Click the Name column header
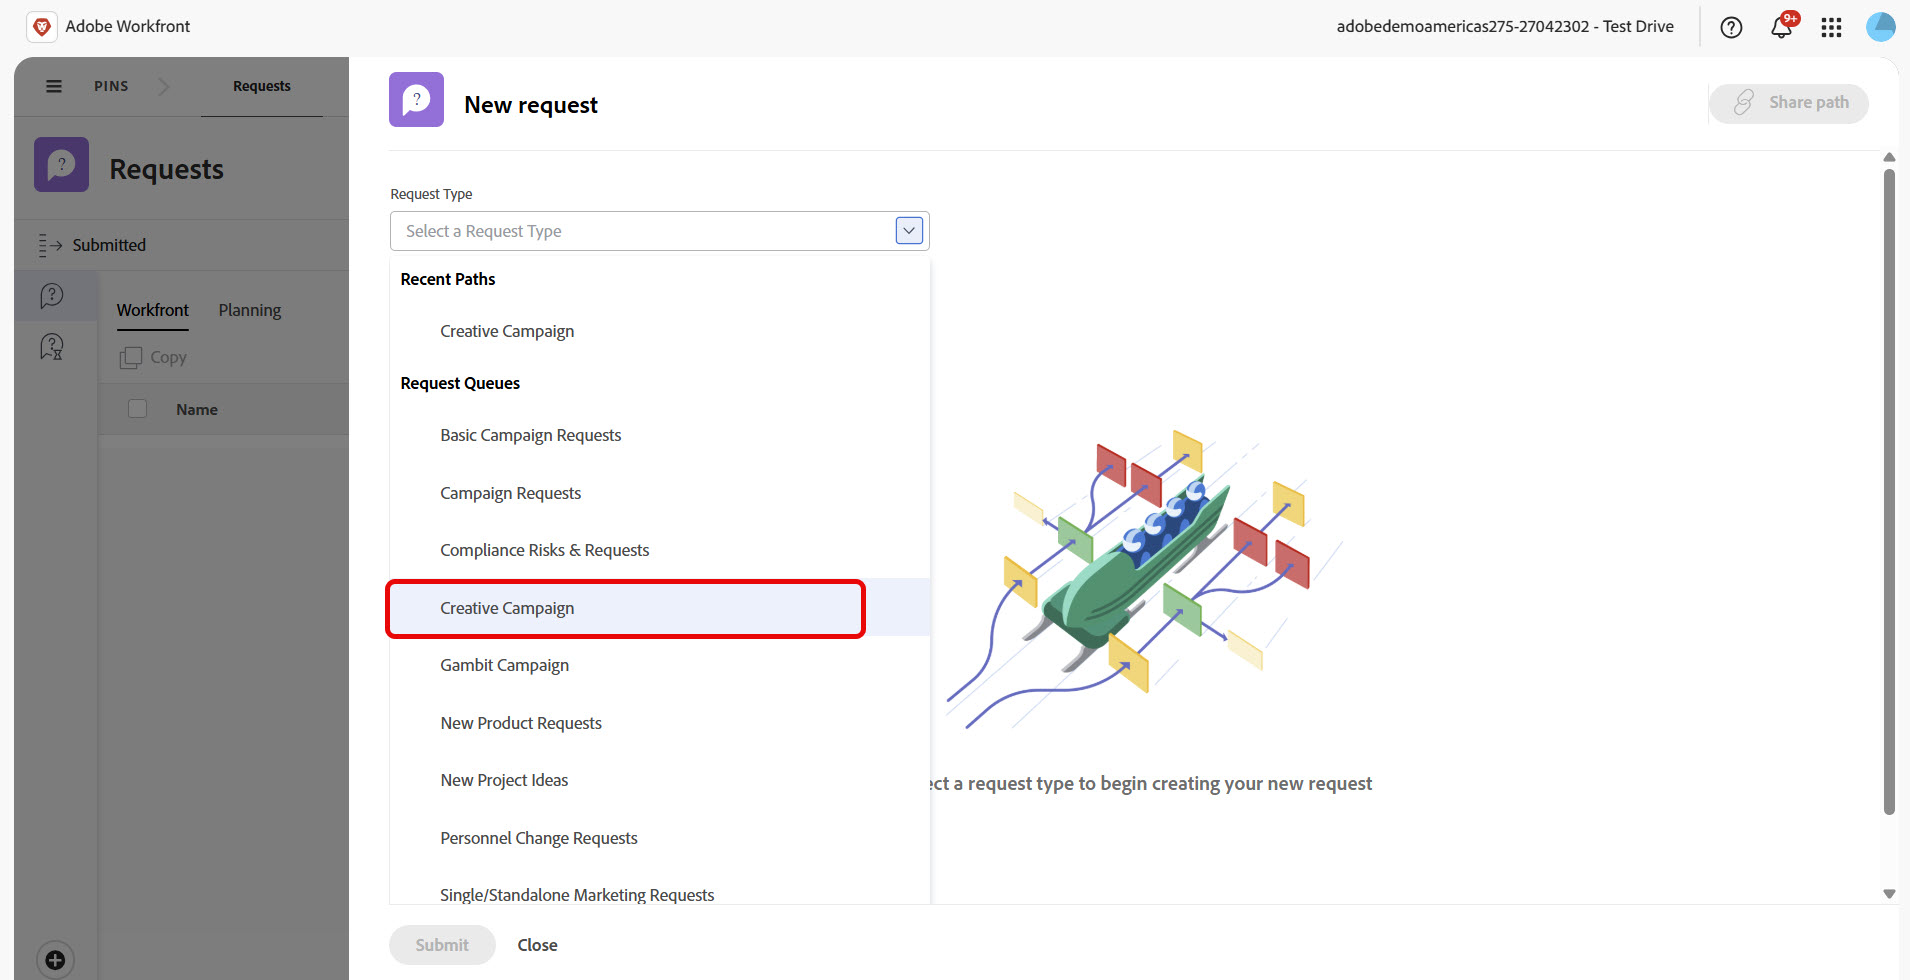Viewport: 1910px width, 980px height. point(197,409)
